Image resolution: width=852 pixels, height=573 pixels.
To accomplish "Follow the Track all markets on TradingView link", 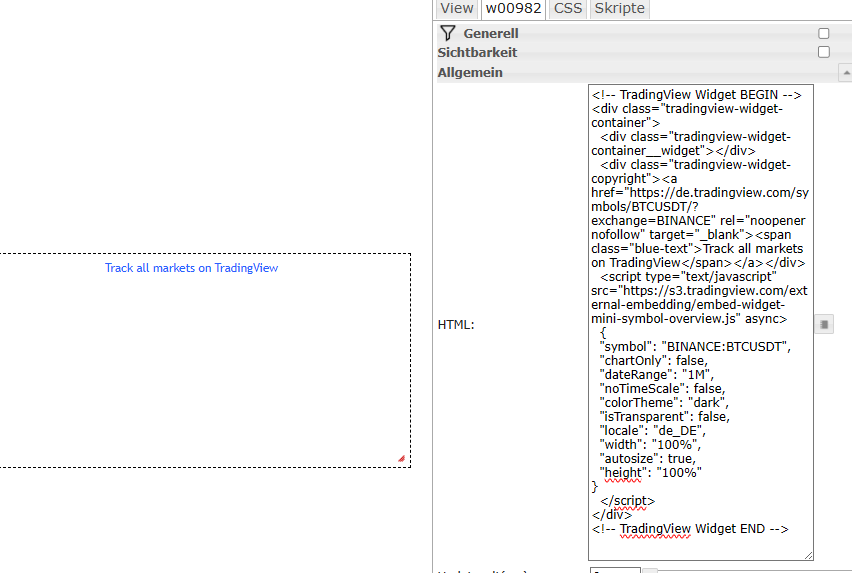I will (191, 268).
